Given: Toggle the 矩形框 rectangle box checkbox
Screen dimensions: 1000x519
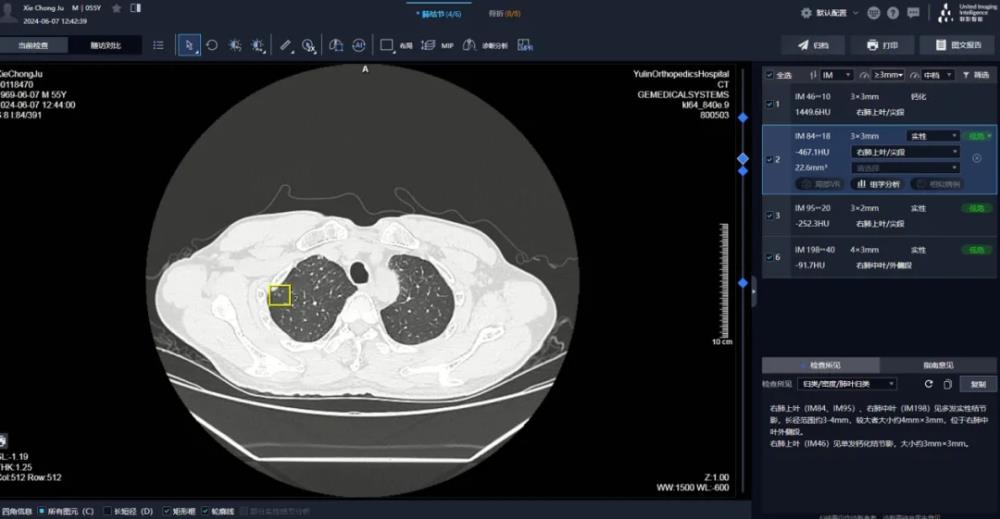Looking at the screenshot, I should 167,511.
